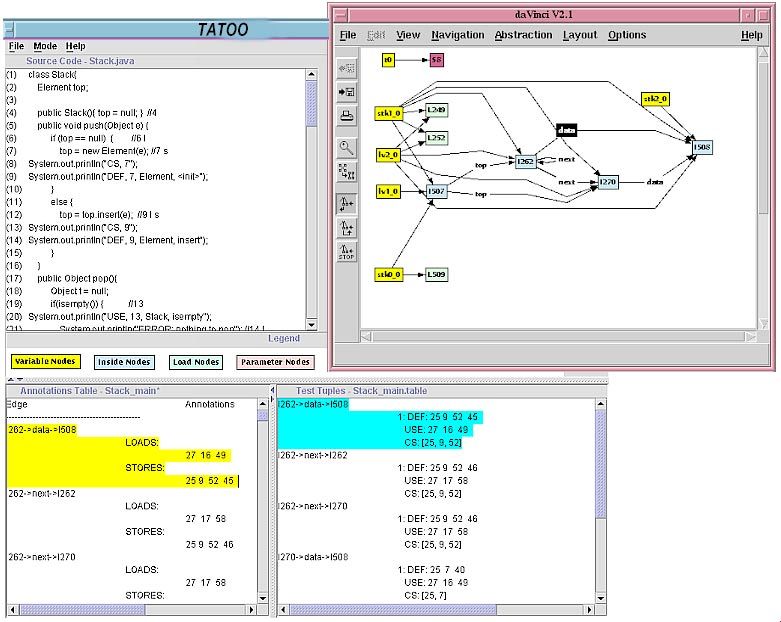The height and width of the screenshot is (622, 781).
Task: Click the subgraph abstraction icon below magnifier
Action: (347, 171)
